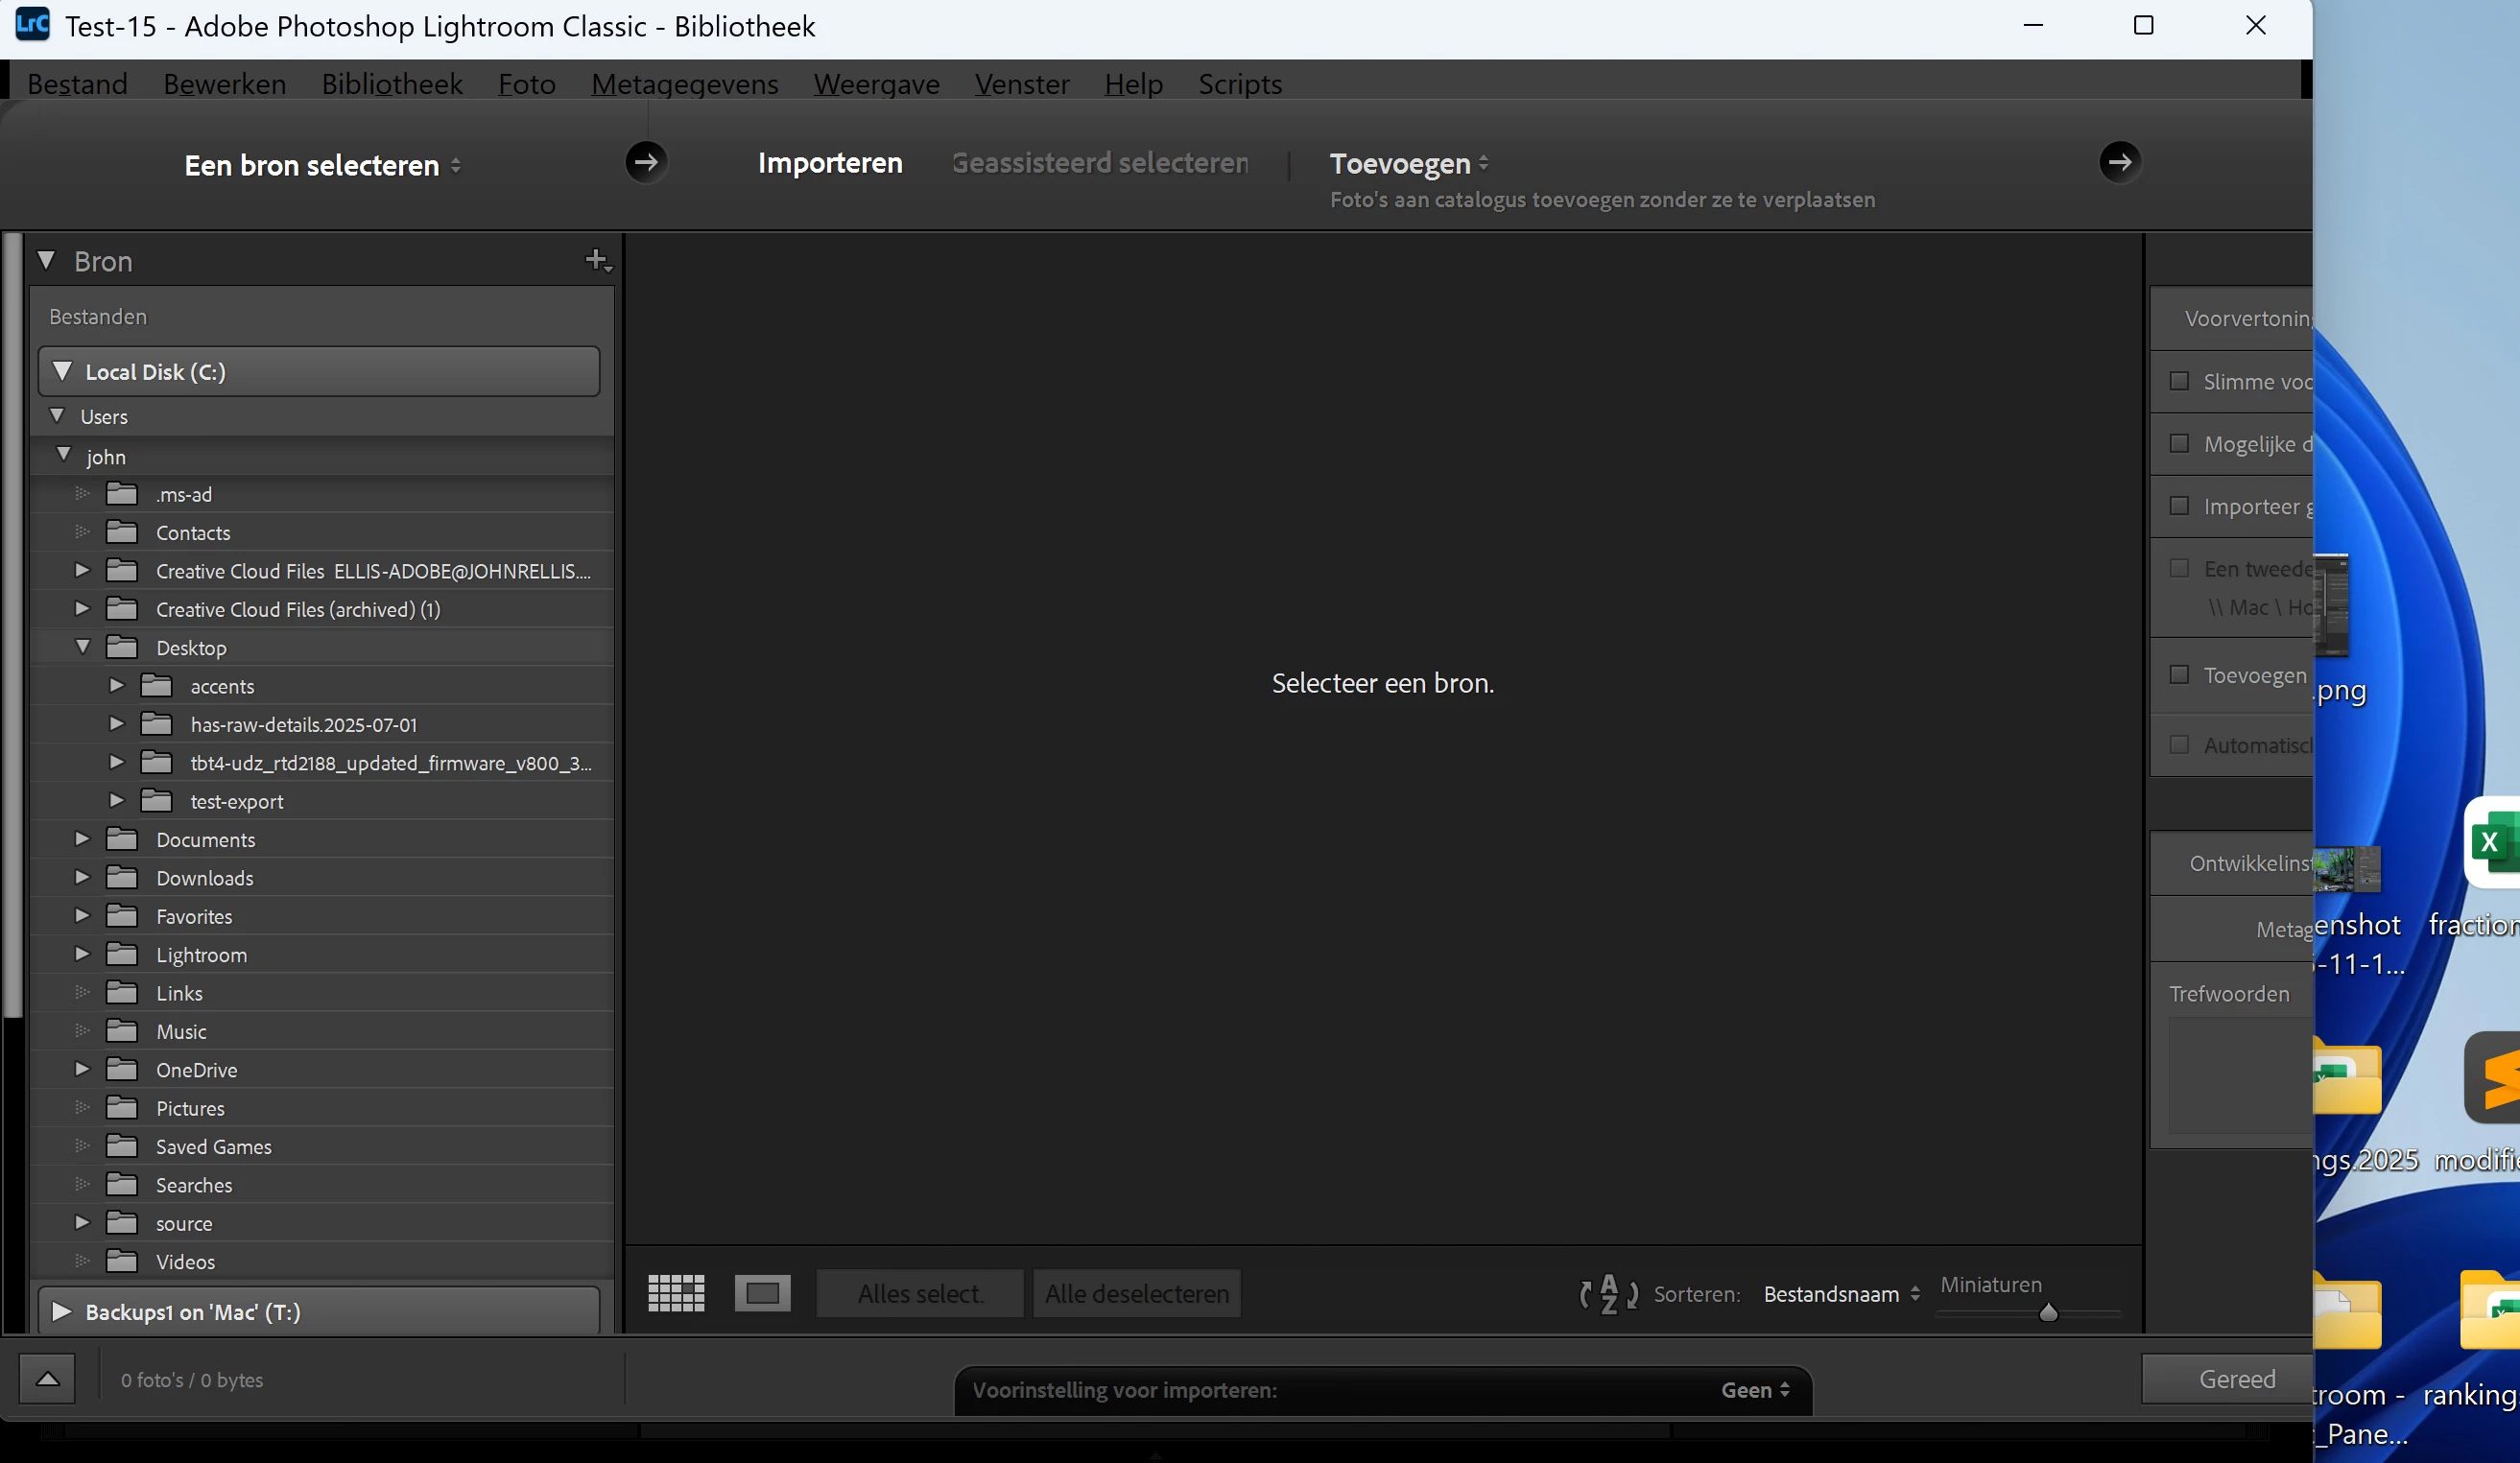
Task: Click the Gereed button
Action: (x=2236, y=1379)
